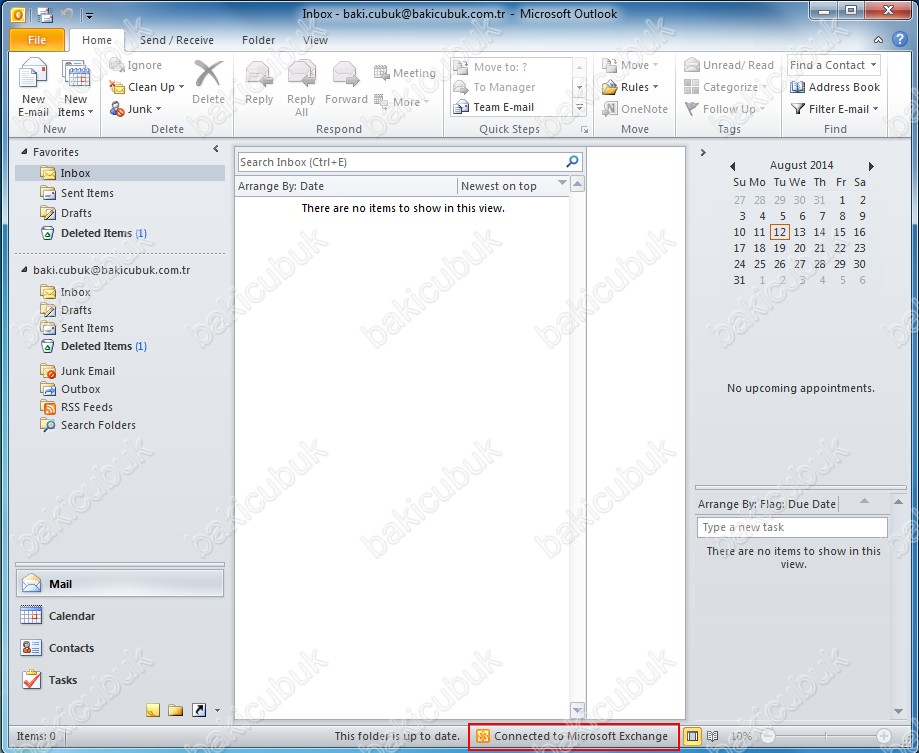This screenshot has height=753, width=919.
Task: Go to next month in calendar
Action: 871,166
